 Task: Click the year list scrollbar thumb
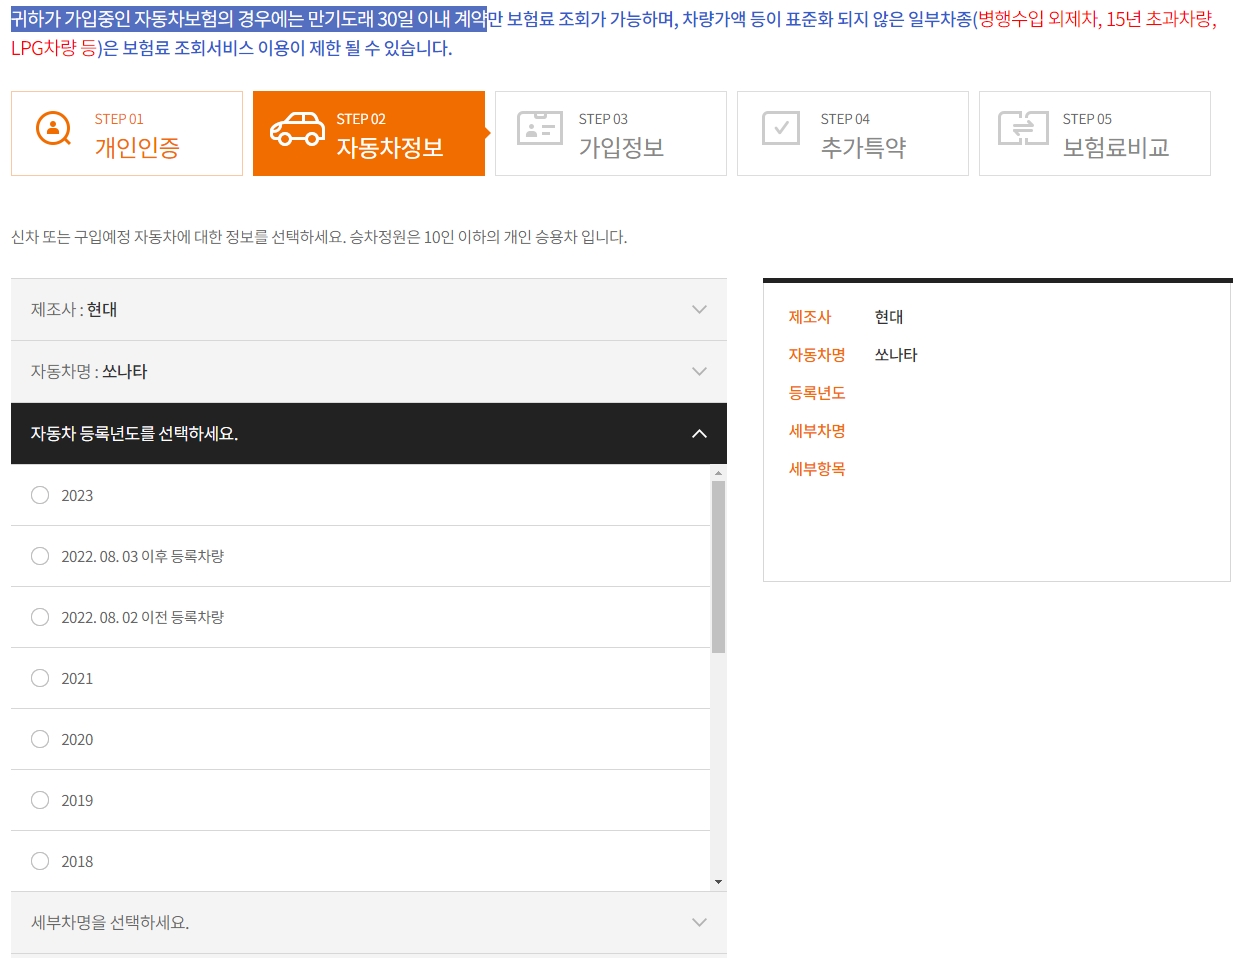pos(718,567)
